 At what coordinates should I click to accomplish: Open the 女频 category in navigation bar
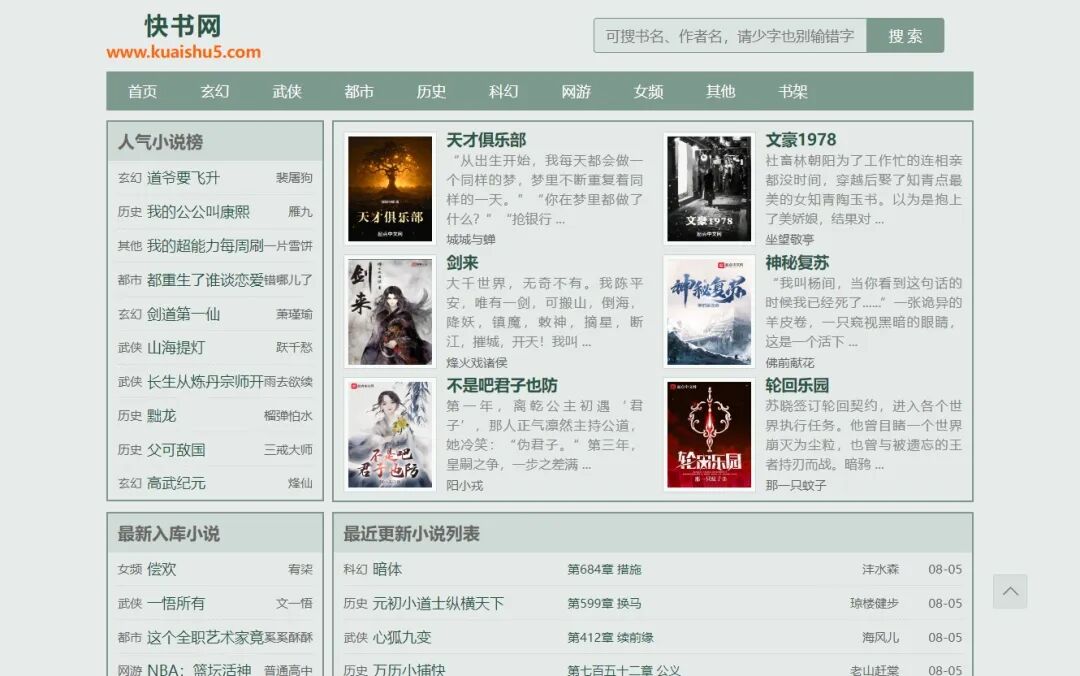tap(648, 92)
